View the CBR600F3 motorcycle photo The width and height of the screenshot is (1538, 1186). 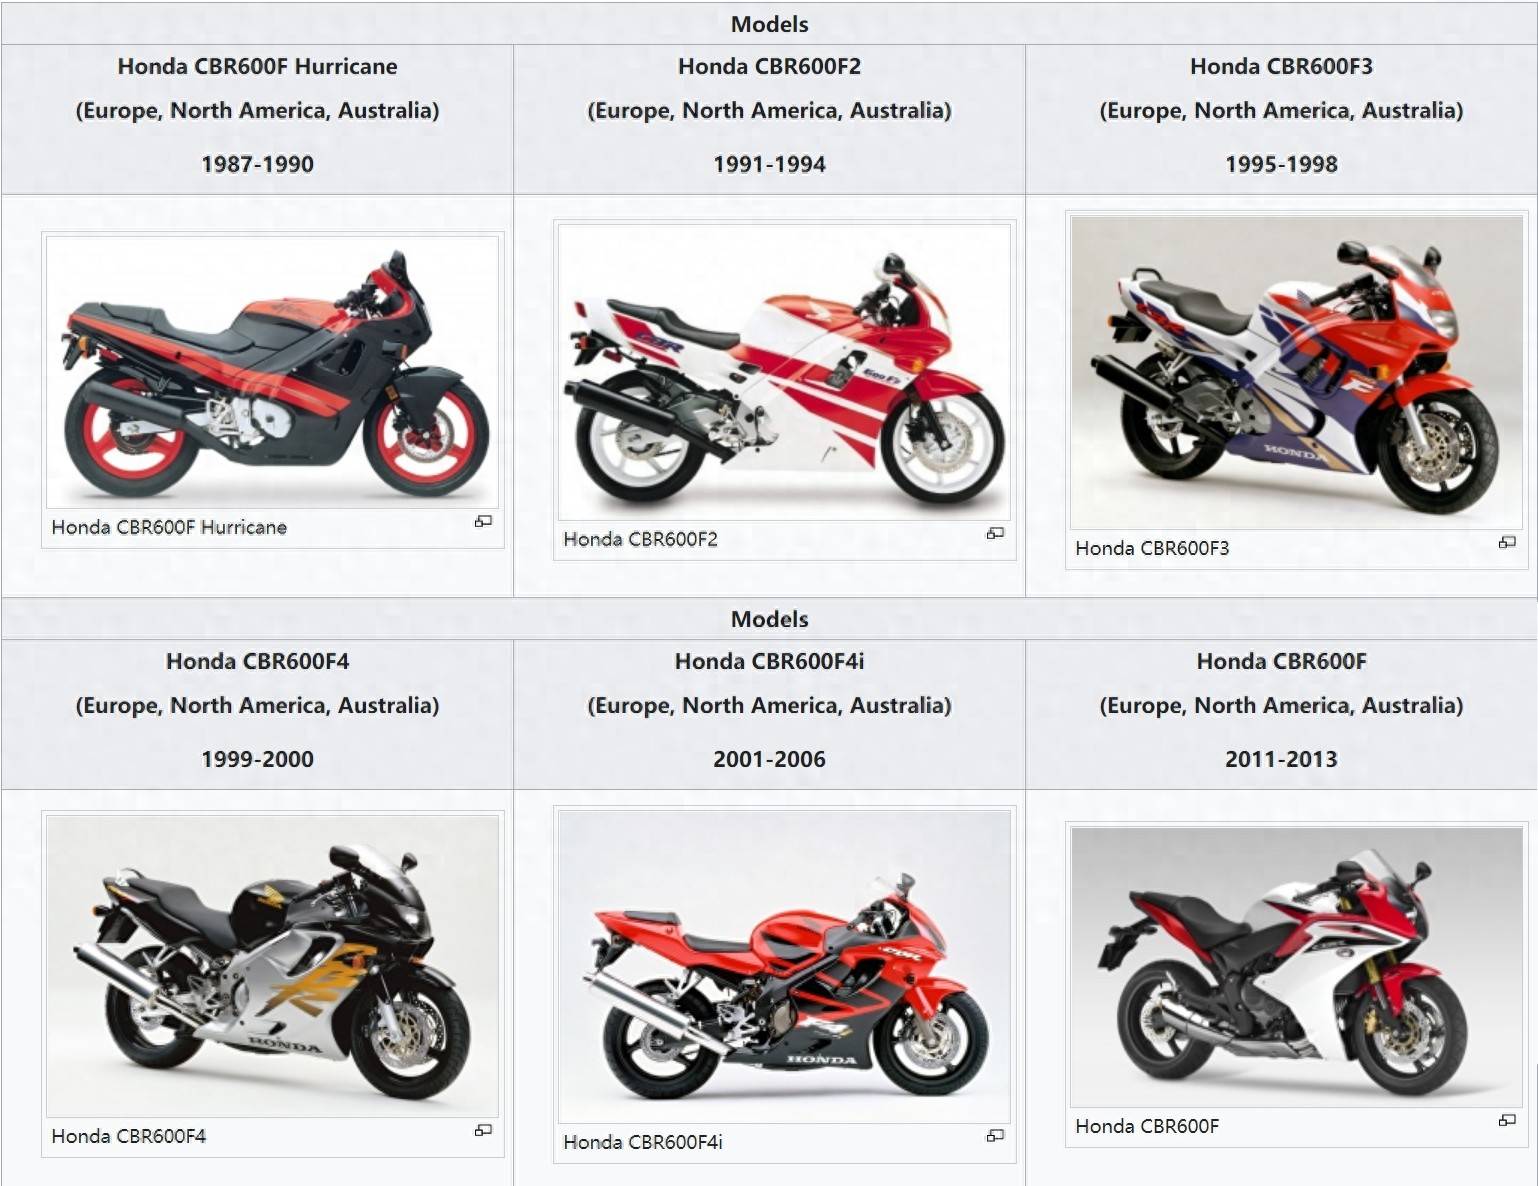pyautogui.click(x=1296, y=372)
